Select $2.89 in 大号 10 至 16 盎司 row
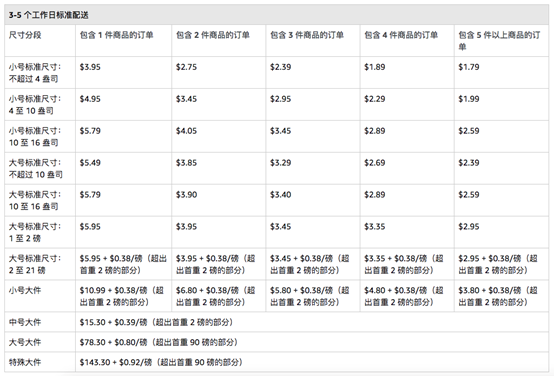The image size is (554, 376). pyautogui.click(x=375, y=195)
